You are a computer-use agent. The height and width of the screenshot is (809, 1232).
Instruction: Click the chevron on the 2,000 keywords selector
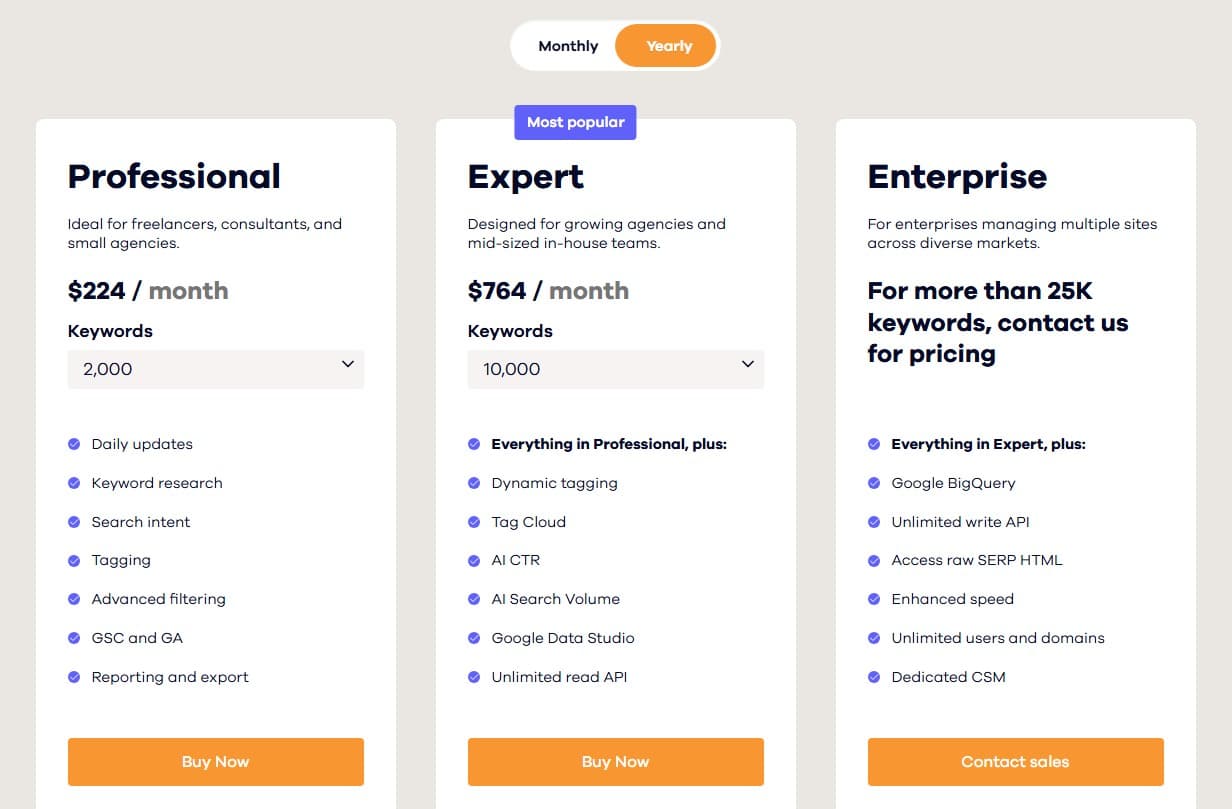click(348, 366)
